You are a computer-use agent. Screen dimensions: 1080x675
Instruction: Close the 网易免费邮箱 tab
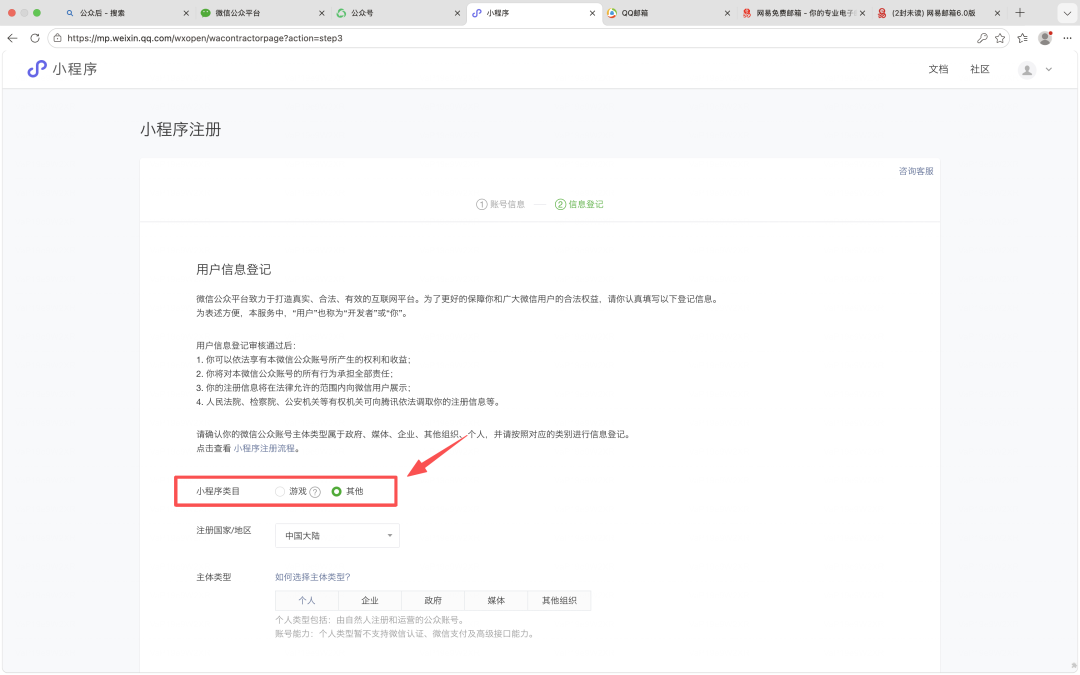point(862,13)
